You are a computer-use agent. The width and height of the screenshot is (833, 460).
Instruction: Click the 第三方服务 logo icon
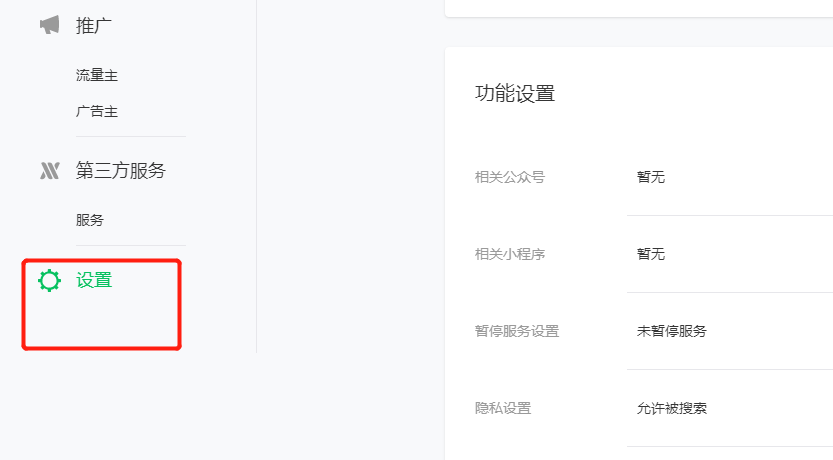tap(49, 171)
